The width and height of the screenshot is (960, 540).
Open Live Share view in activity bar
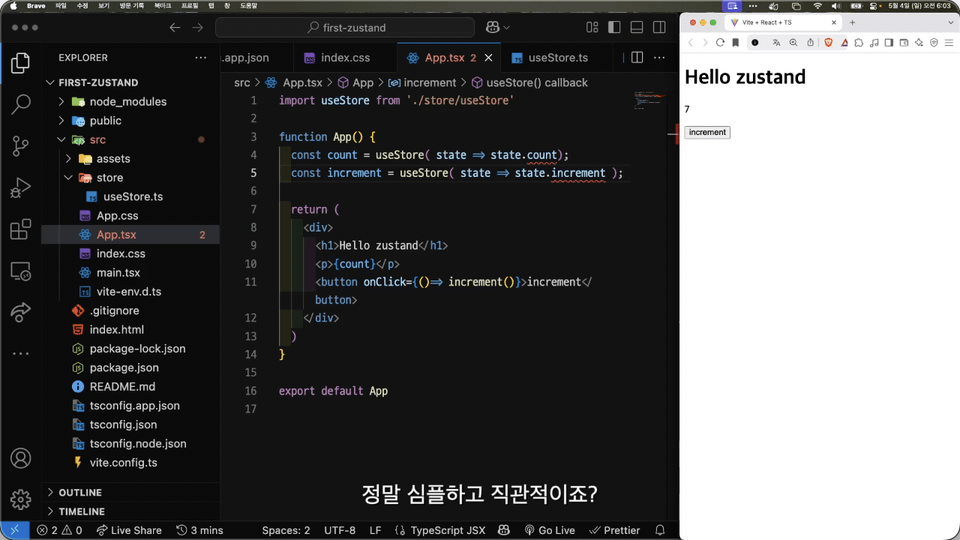20,312
